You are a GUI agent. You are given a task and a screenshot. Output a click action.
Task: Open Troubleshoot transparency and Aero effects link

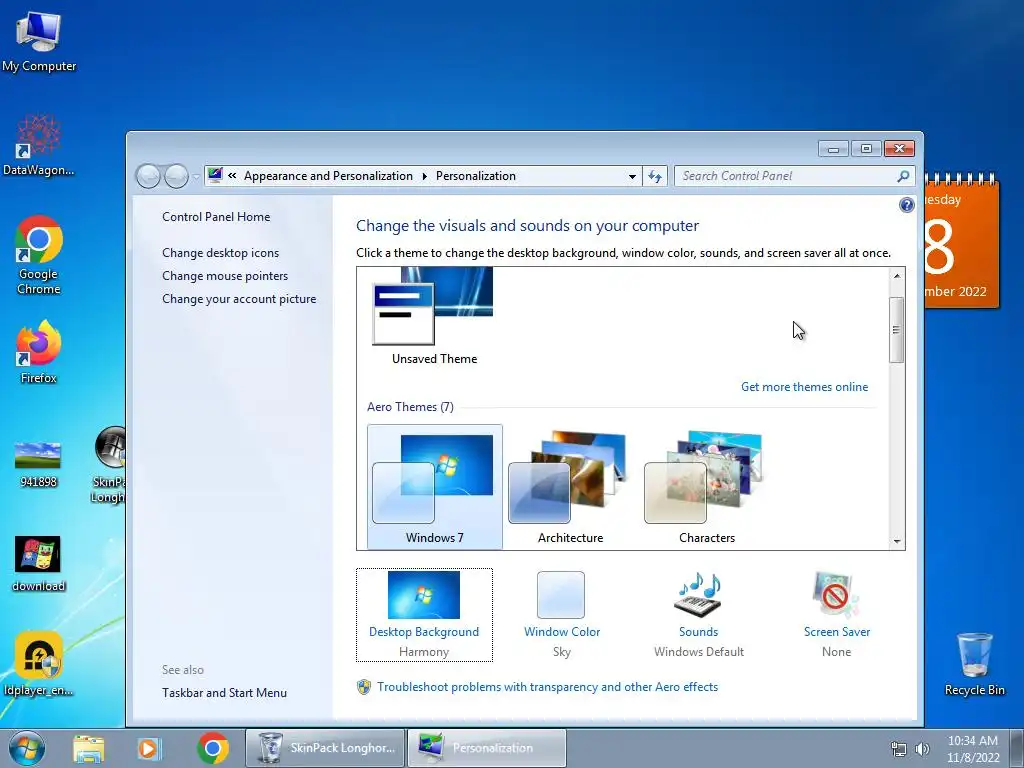click(x=547, y=687)
